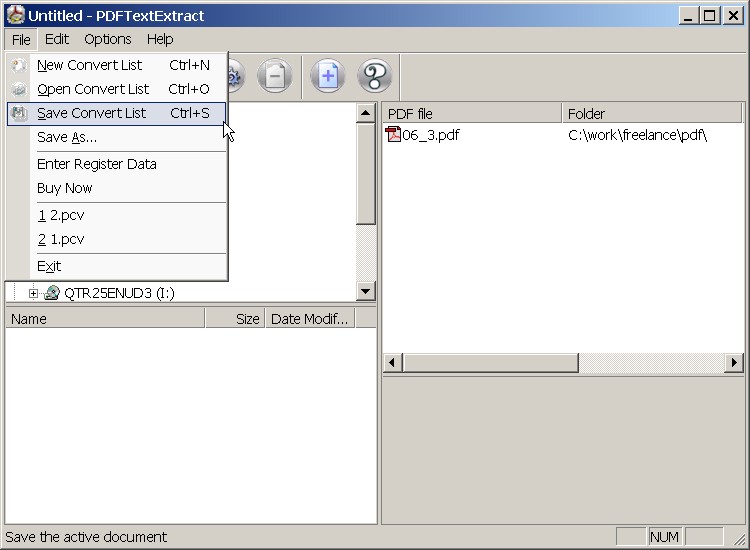Select 06_3.pdf in the PDF list

430,135
